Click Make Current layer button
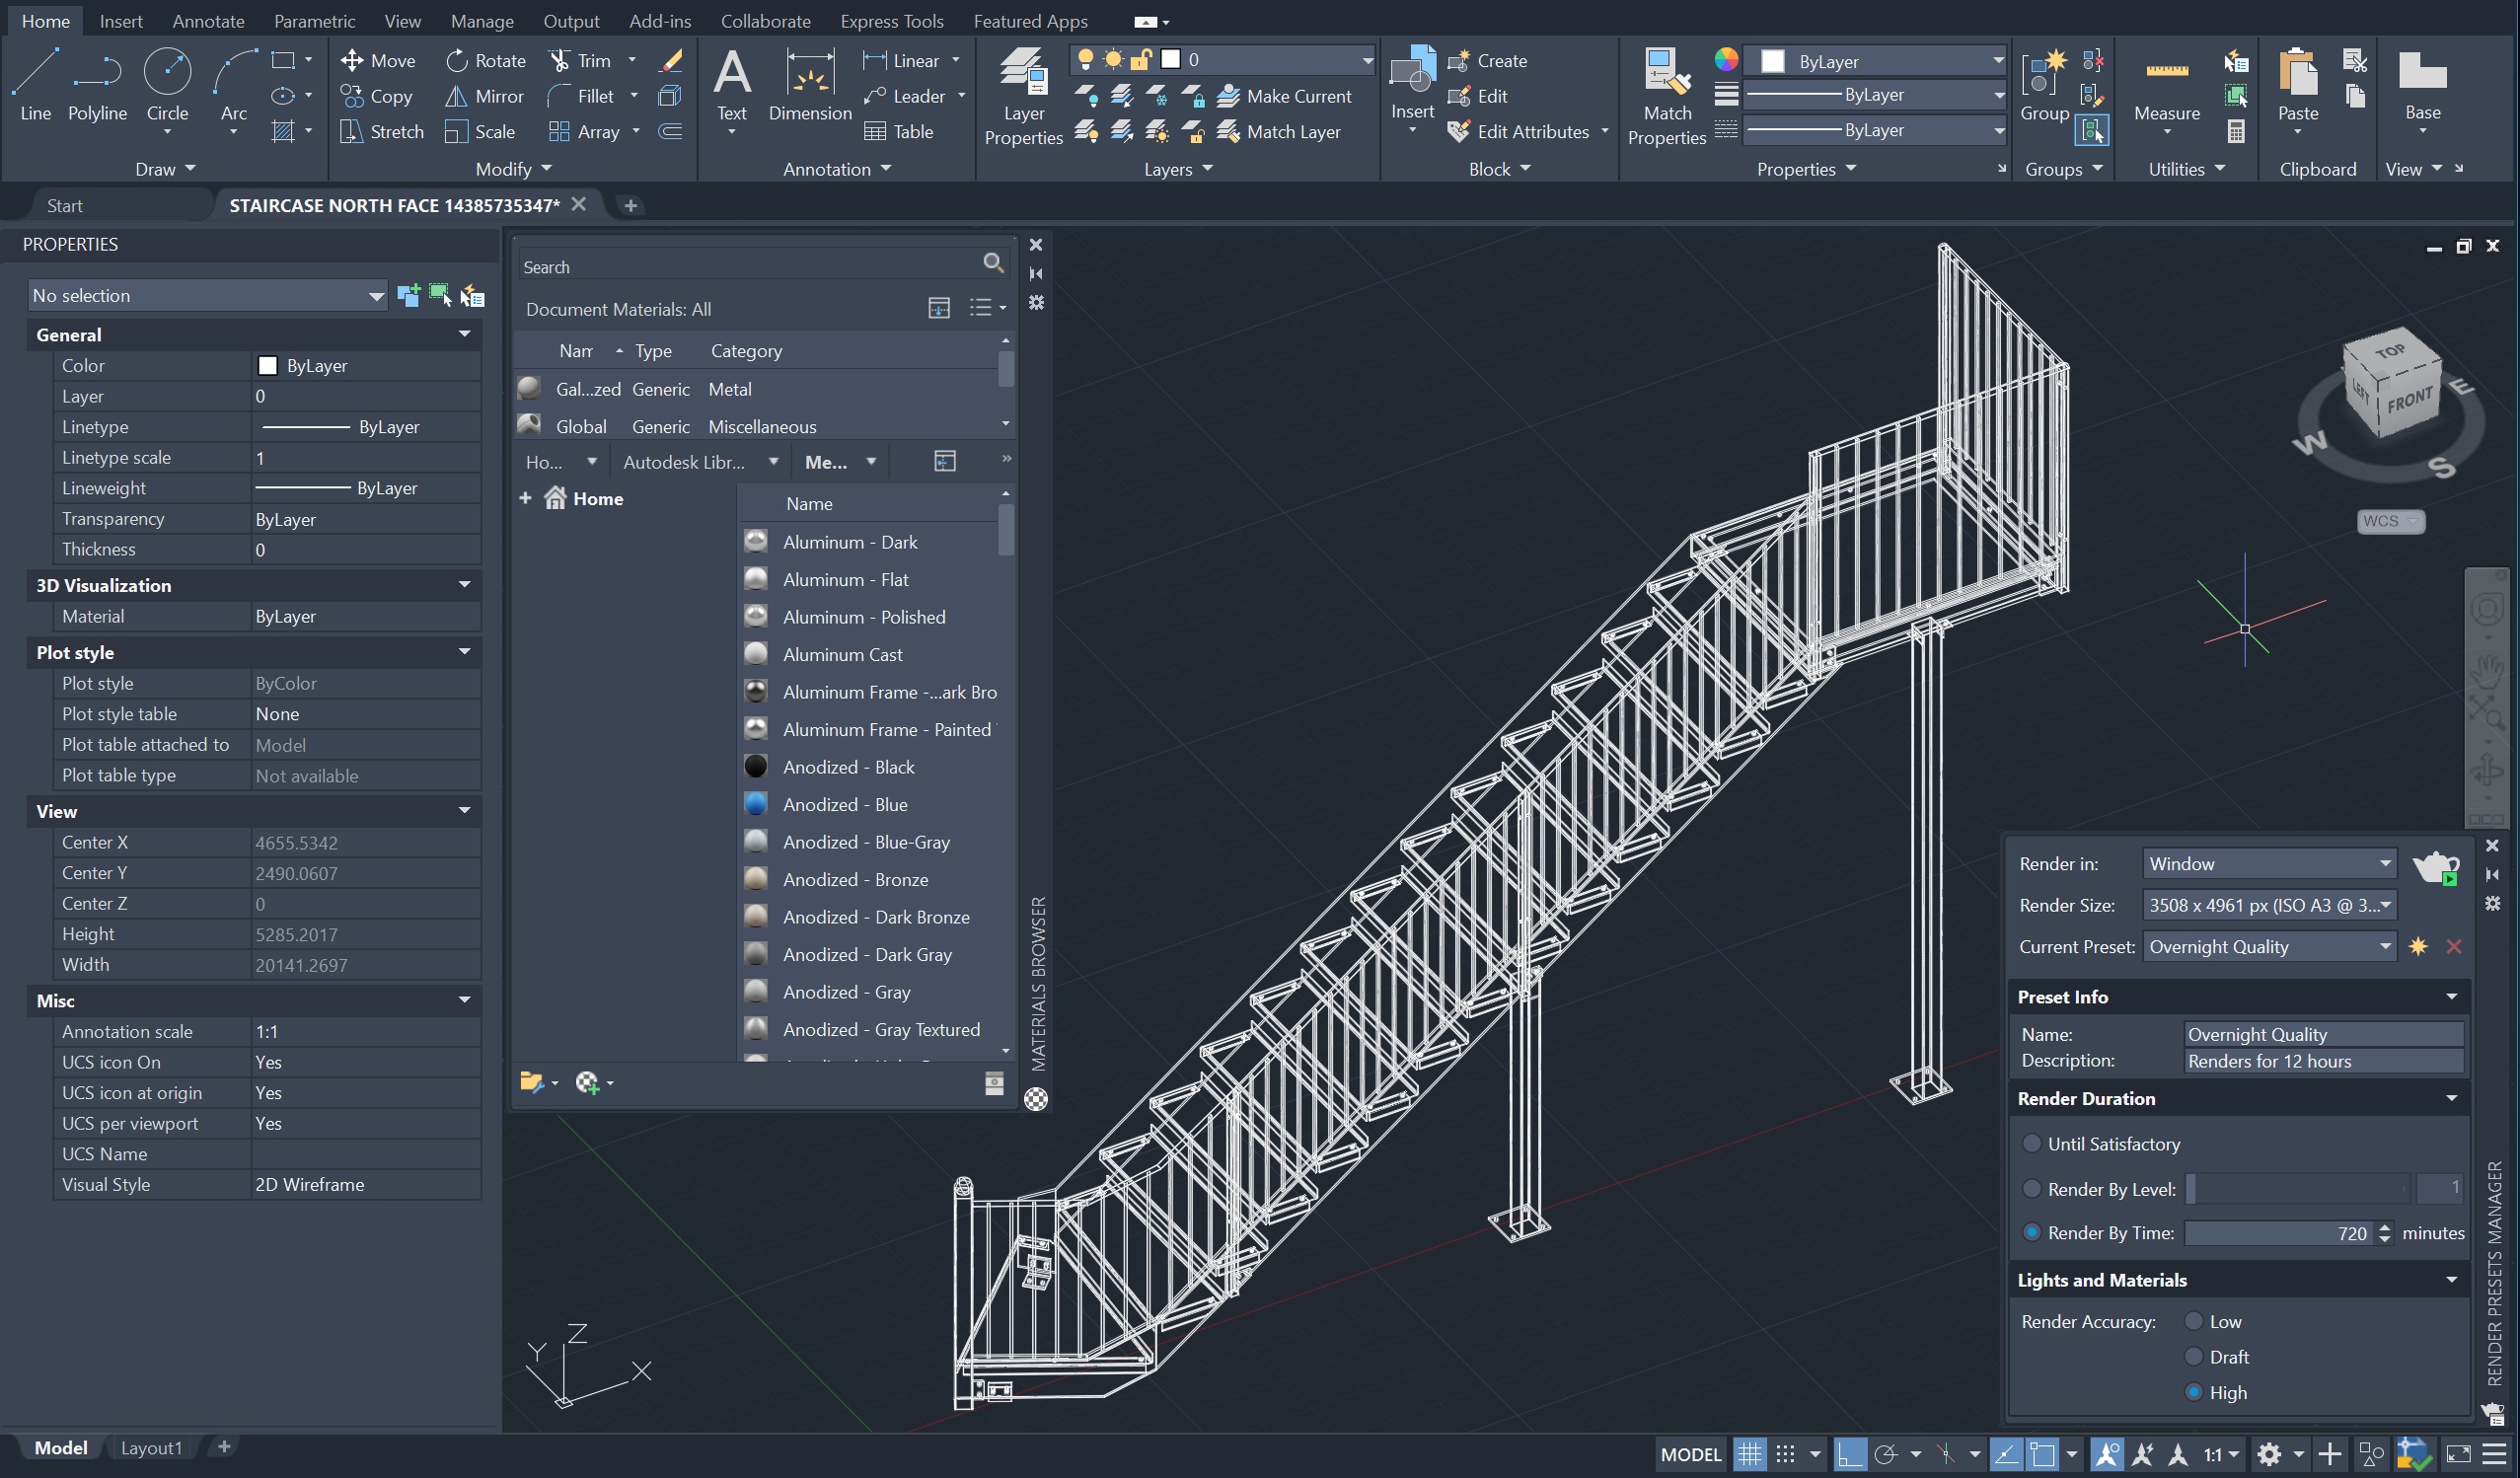 [1285, 96]
